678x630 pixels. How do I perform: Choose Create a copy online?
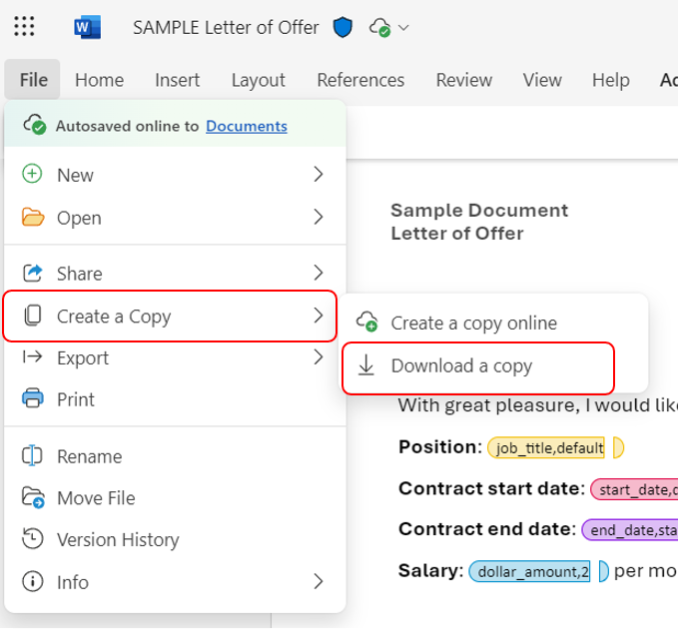click(x=473, y=323)
